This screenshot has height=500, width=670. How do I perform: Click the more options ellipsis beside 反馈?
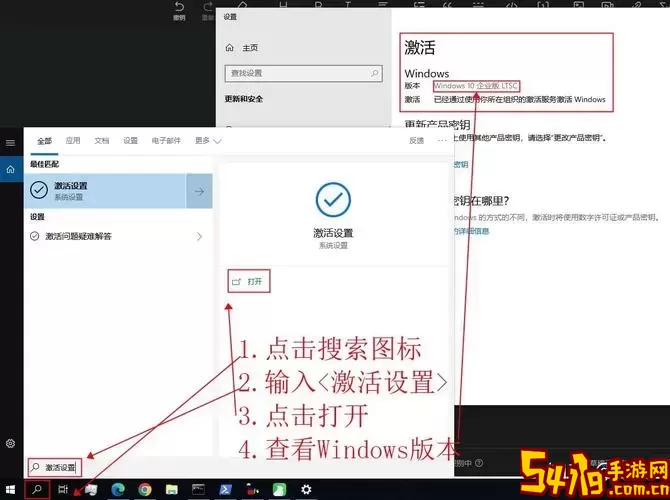[x=442, y=140]
